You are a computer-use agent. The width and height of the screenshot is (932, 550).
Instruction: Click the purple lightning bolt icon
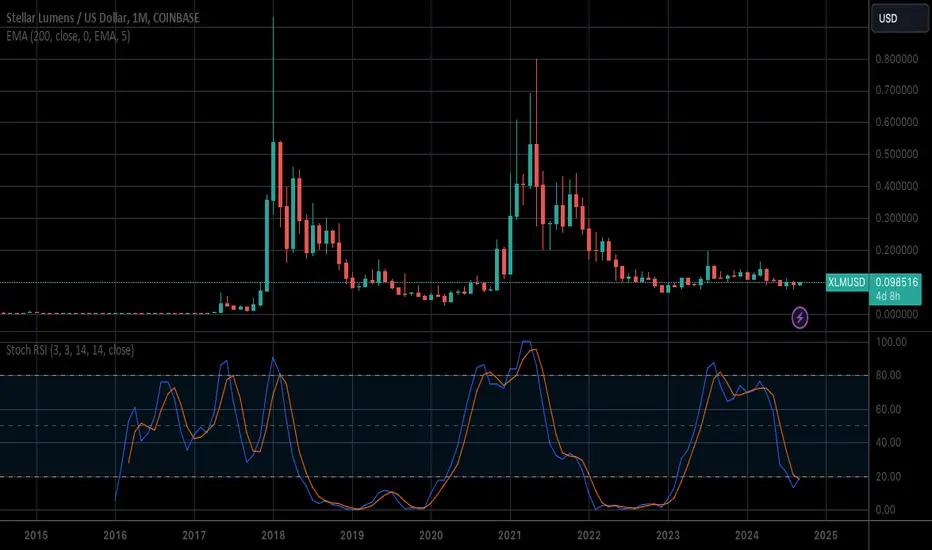[799, 318]
